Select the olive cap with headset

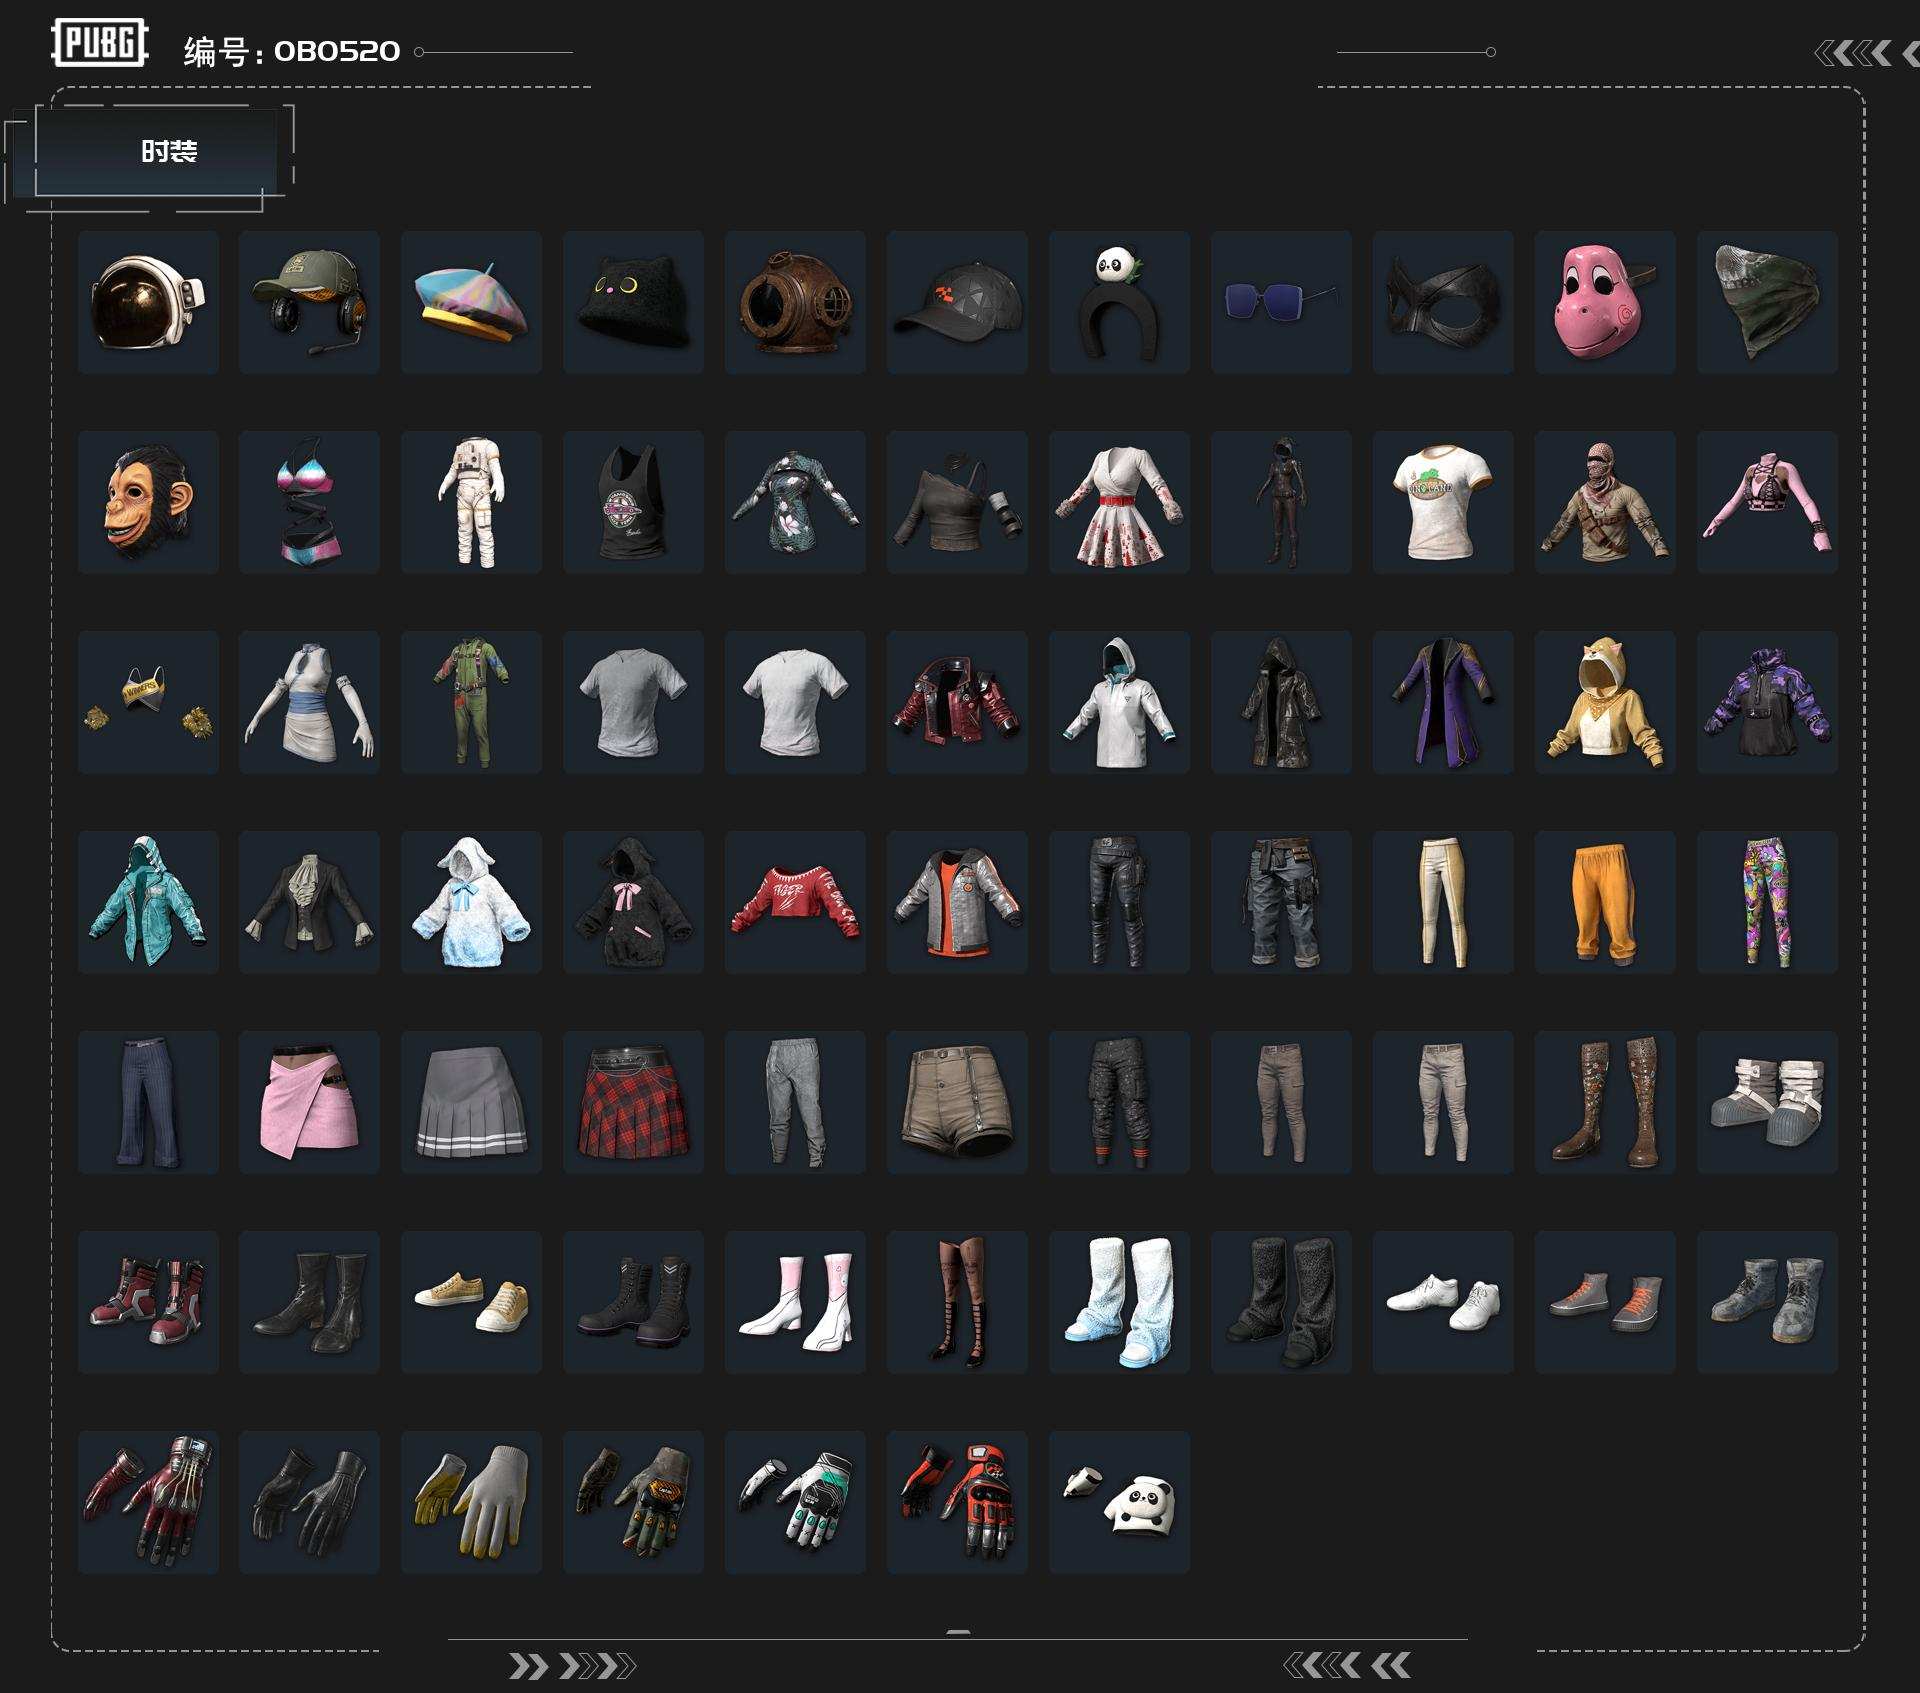point(310,302)
